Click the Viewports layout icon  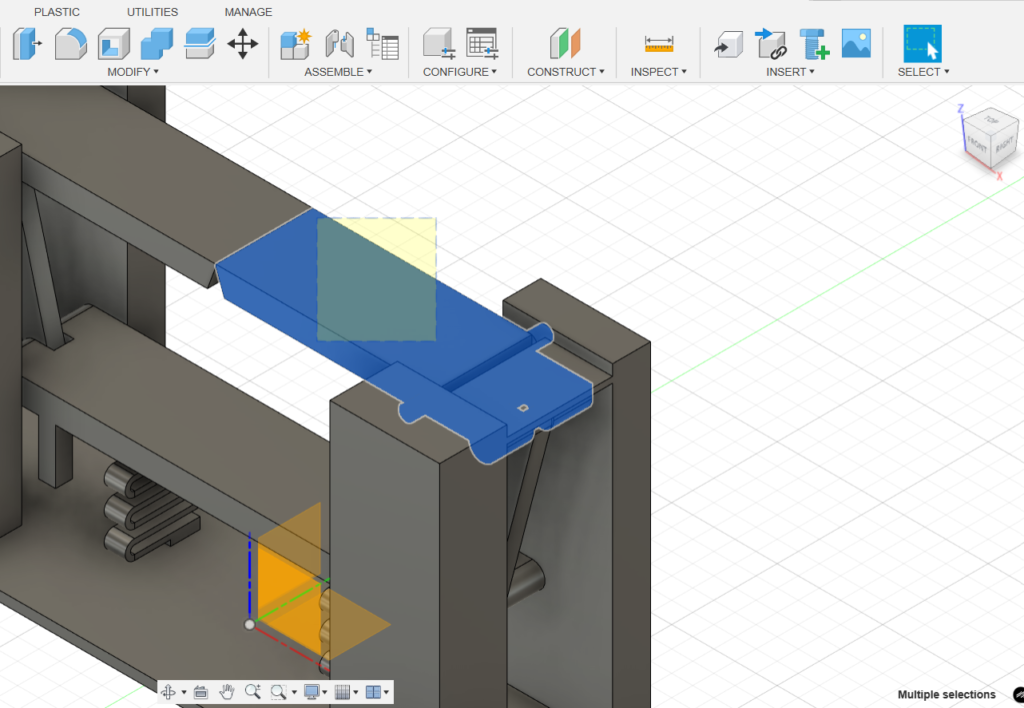point(374,692)
